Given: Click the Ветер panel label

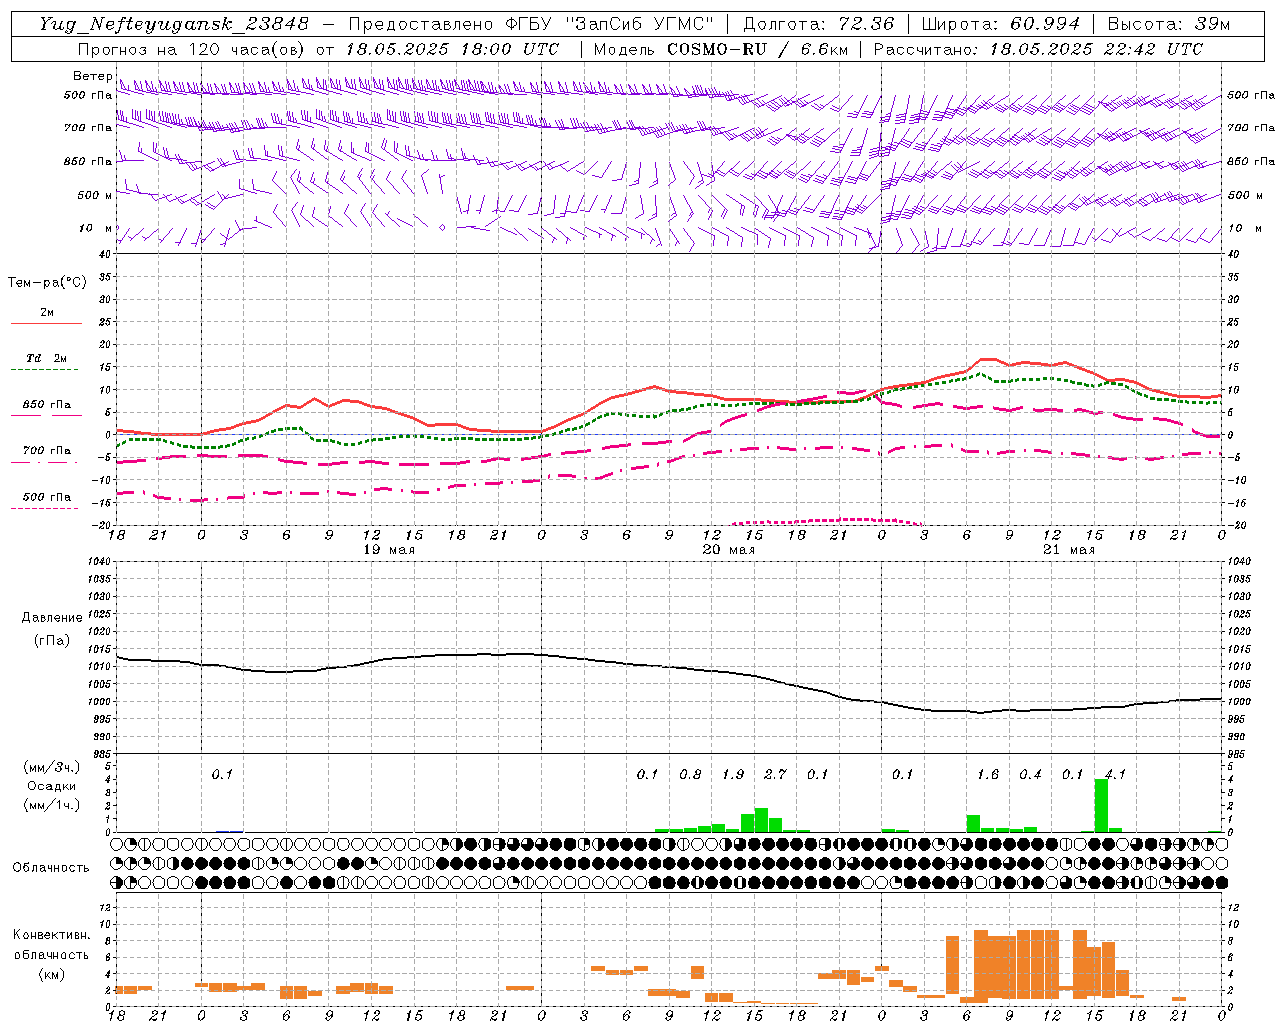Looking at the screenshot, I should tap(92, 76).
